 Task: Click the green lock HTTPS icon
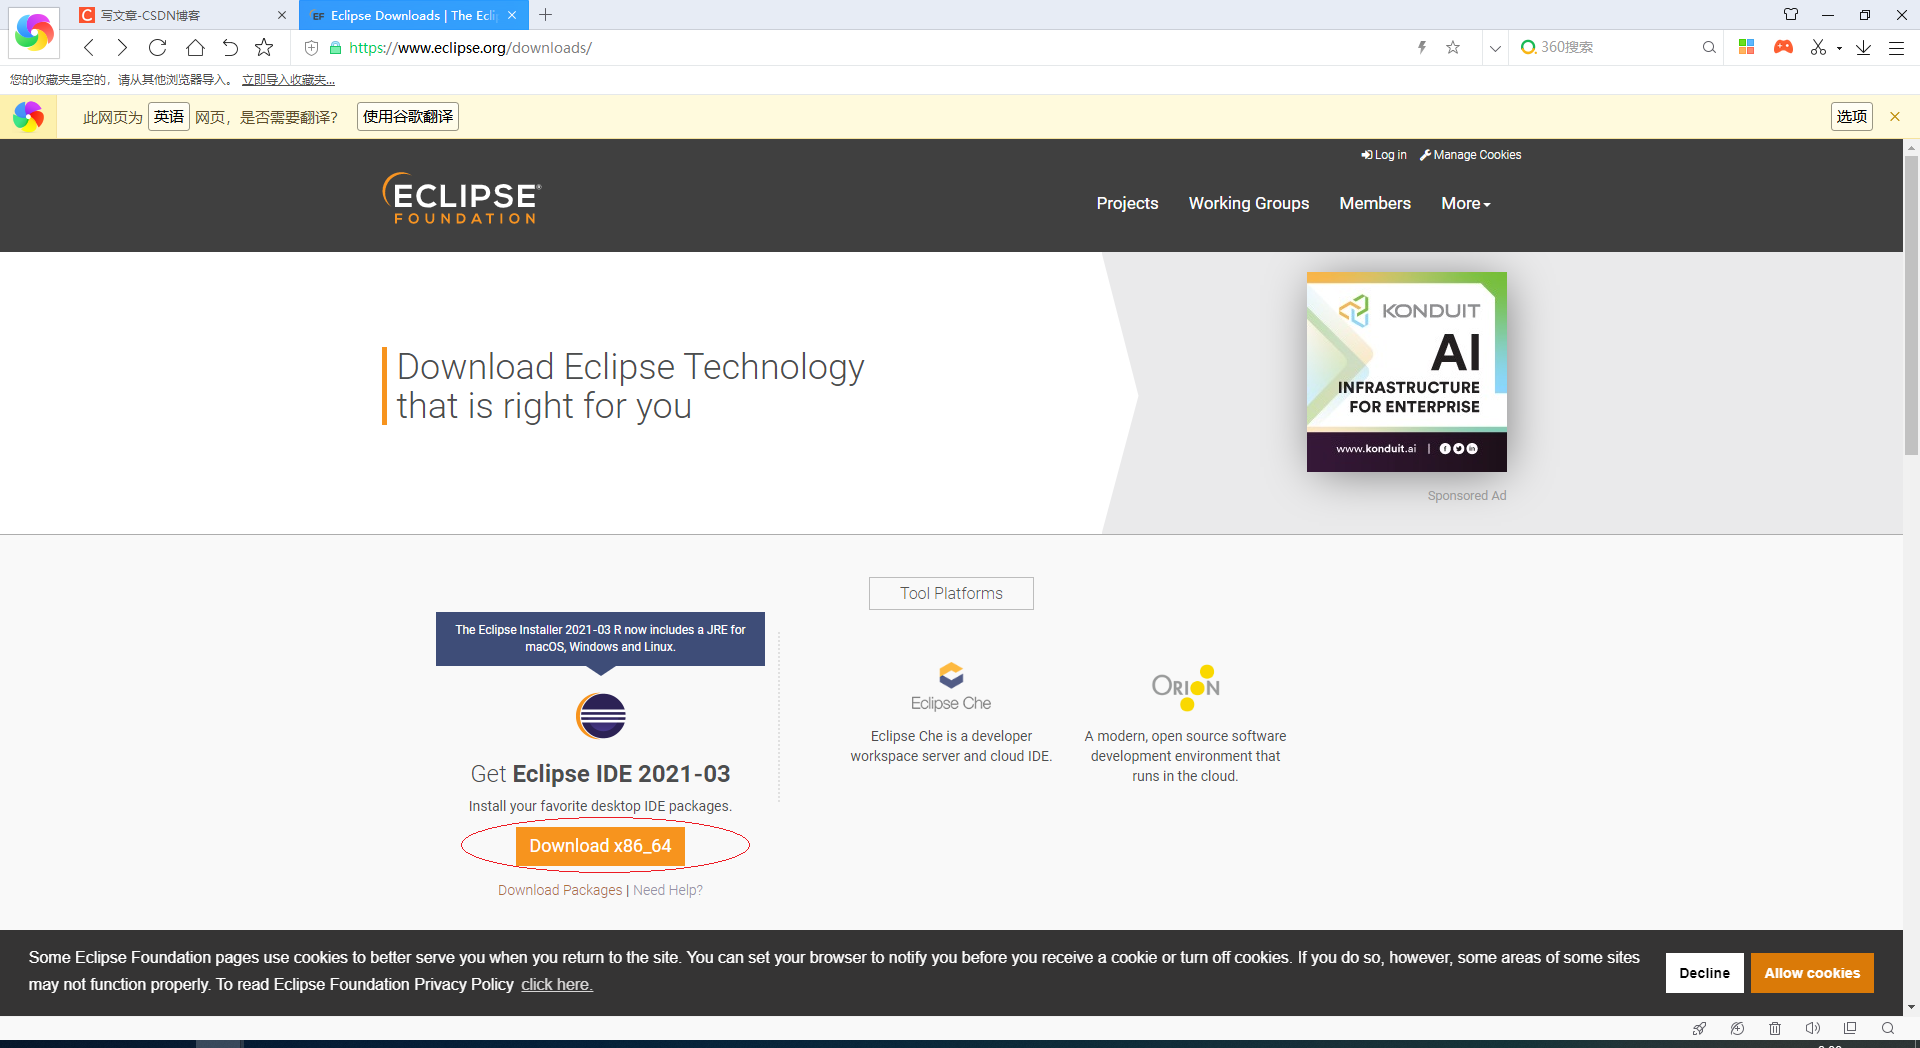pyautogui.click(x=335, y=48)
